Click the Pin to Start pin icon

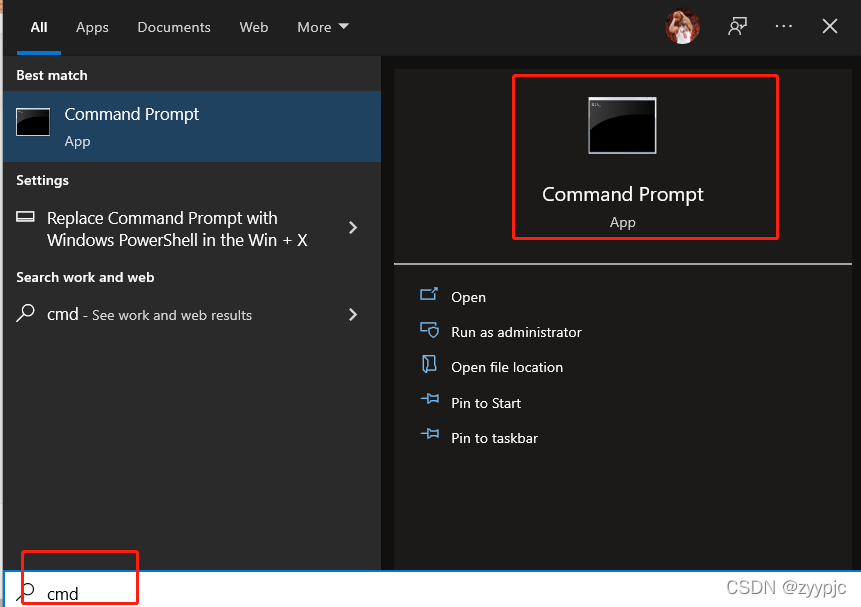click(430, 399)
